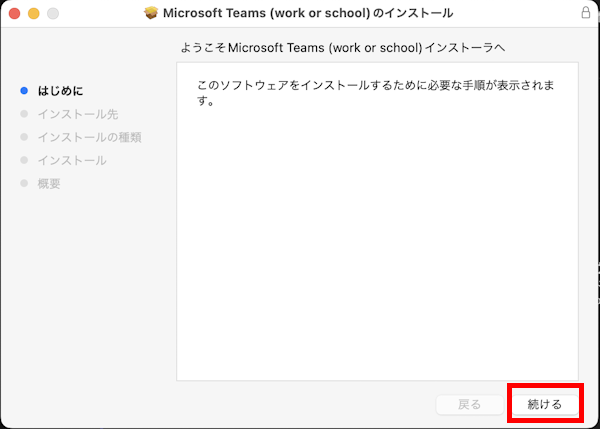This screenshot has height=429, width=600.
Task: Click the window title Microsoft Teams のインストール
Action: click(x=309, y=13)
